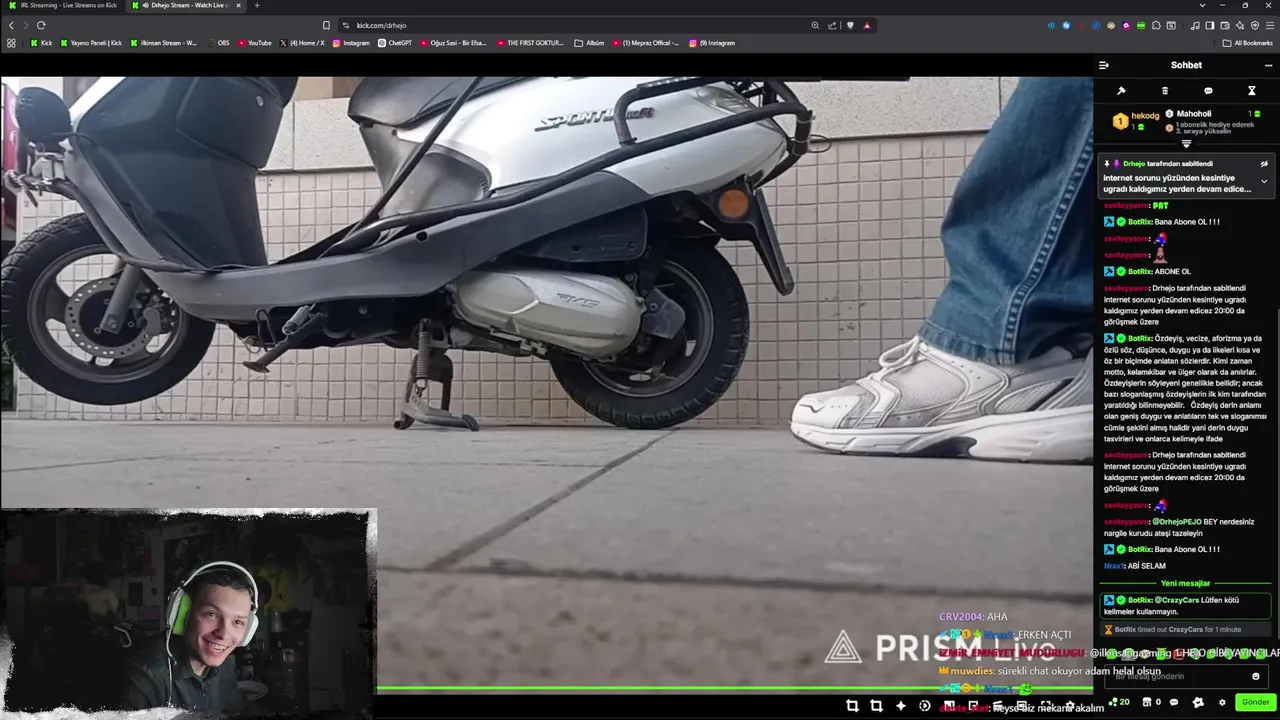1280x720 pixels.
Task: Go back in browser history
Action: point(11,25)
